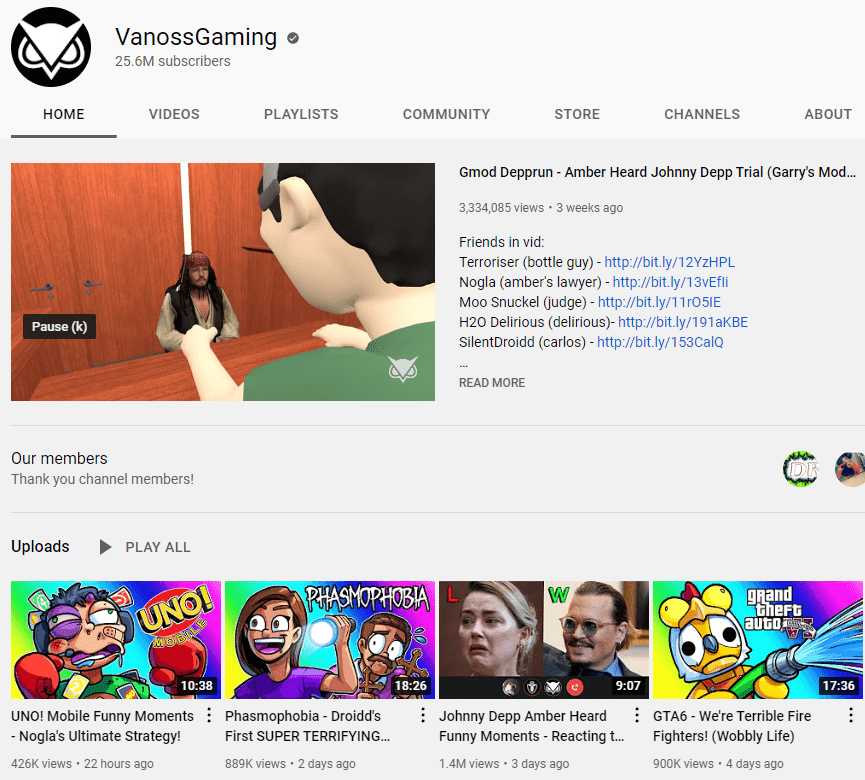Click 'Our members' heading

[60, 458]
